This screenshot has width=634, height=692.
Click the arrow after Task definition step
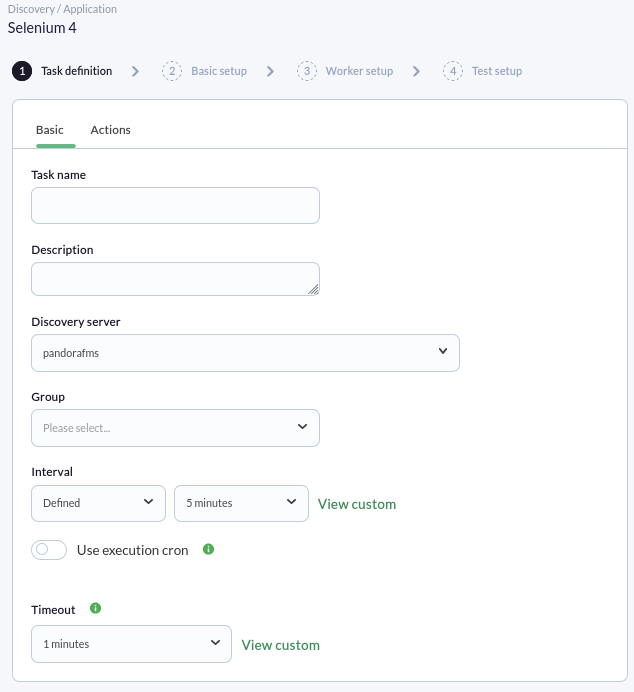135,71
